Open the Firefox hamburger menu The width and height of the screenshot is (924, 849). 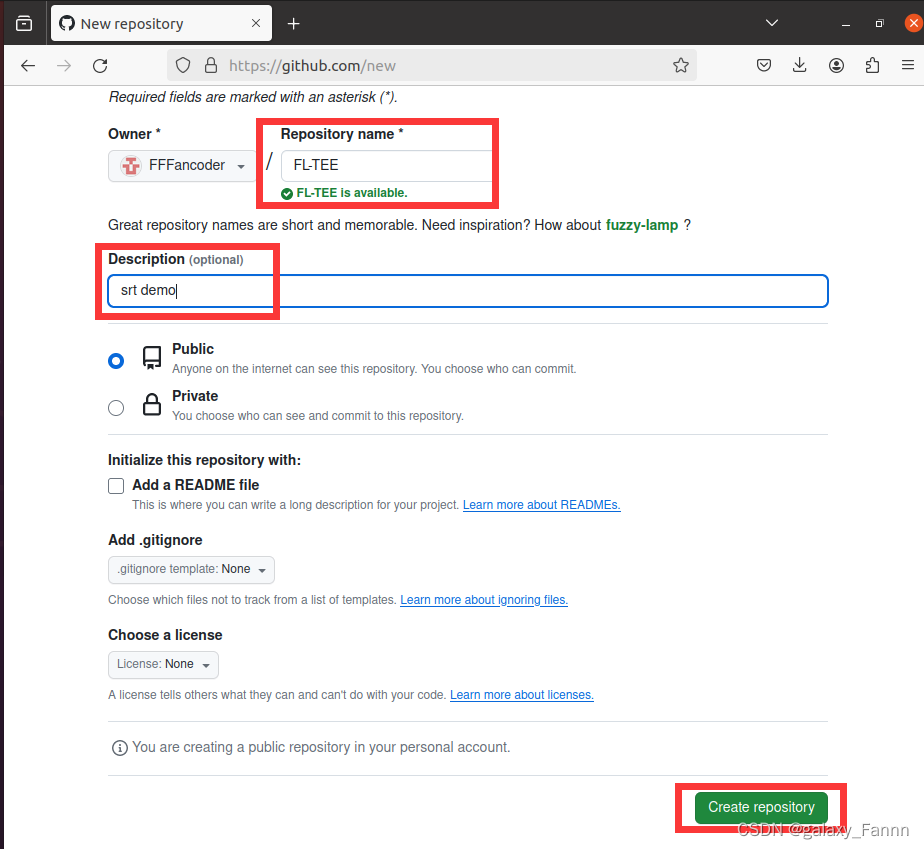pos(908,65)
